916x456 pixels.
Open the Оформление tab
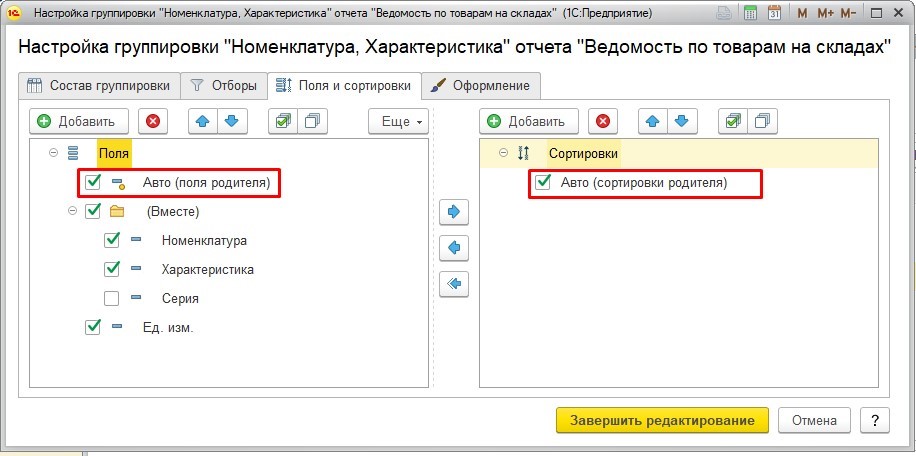tap(482, 85)
